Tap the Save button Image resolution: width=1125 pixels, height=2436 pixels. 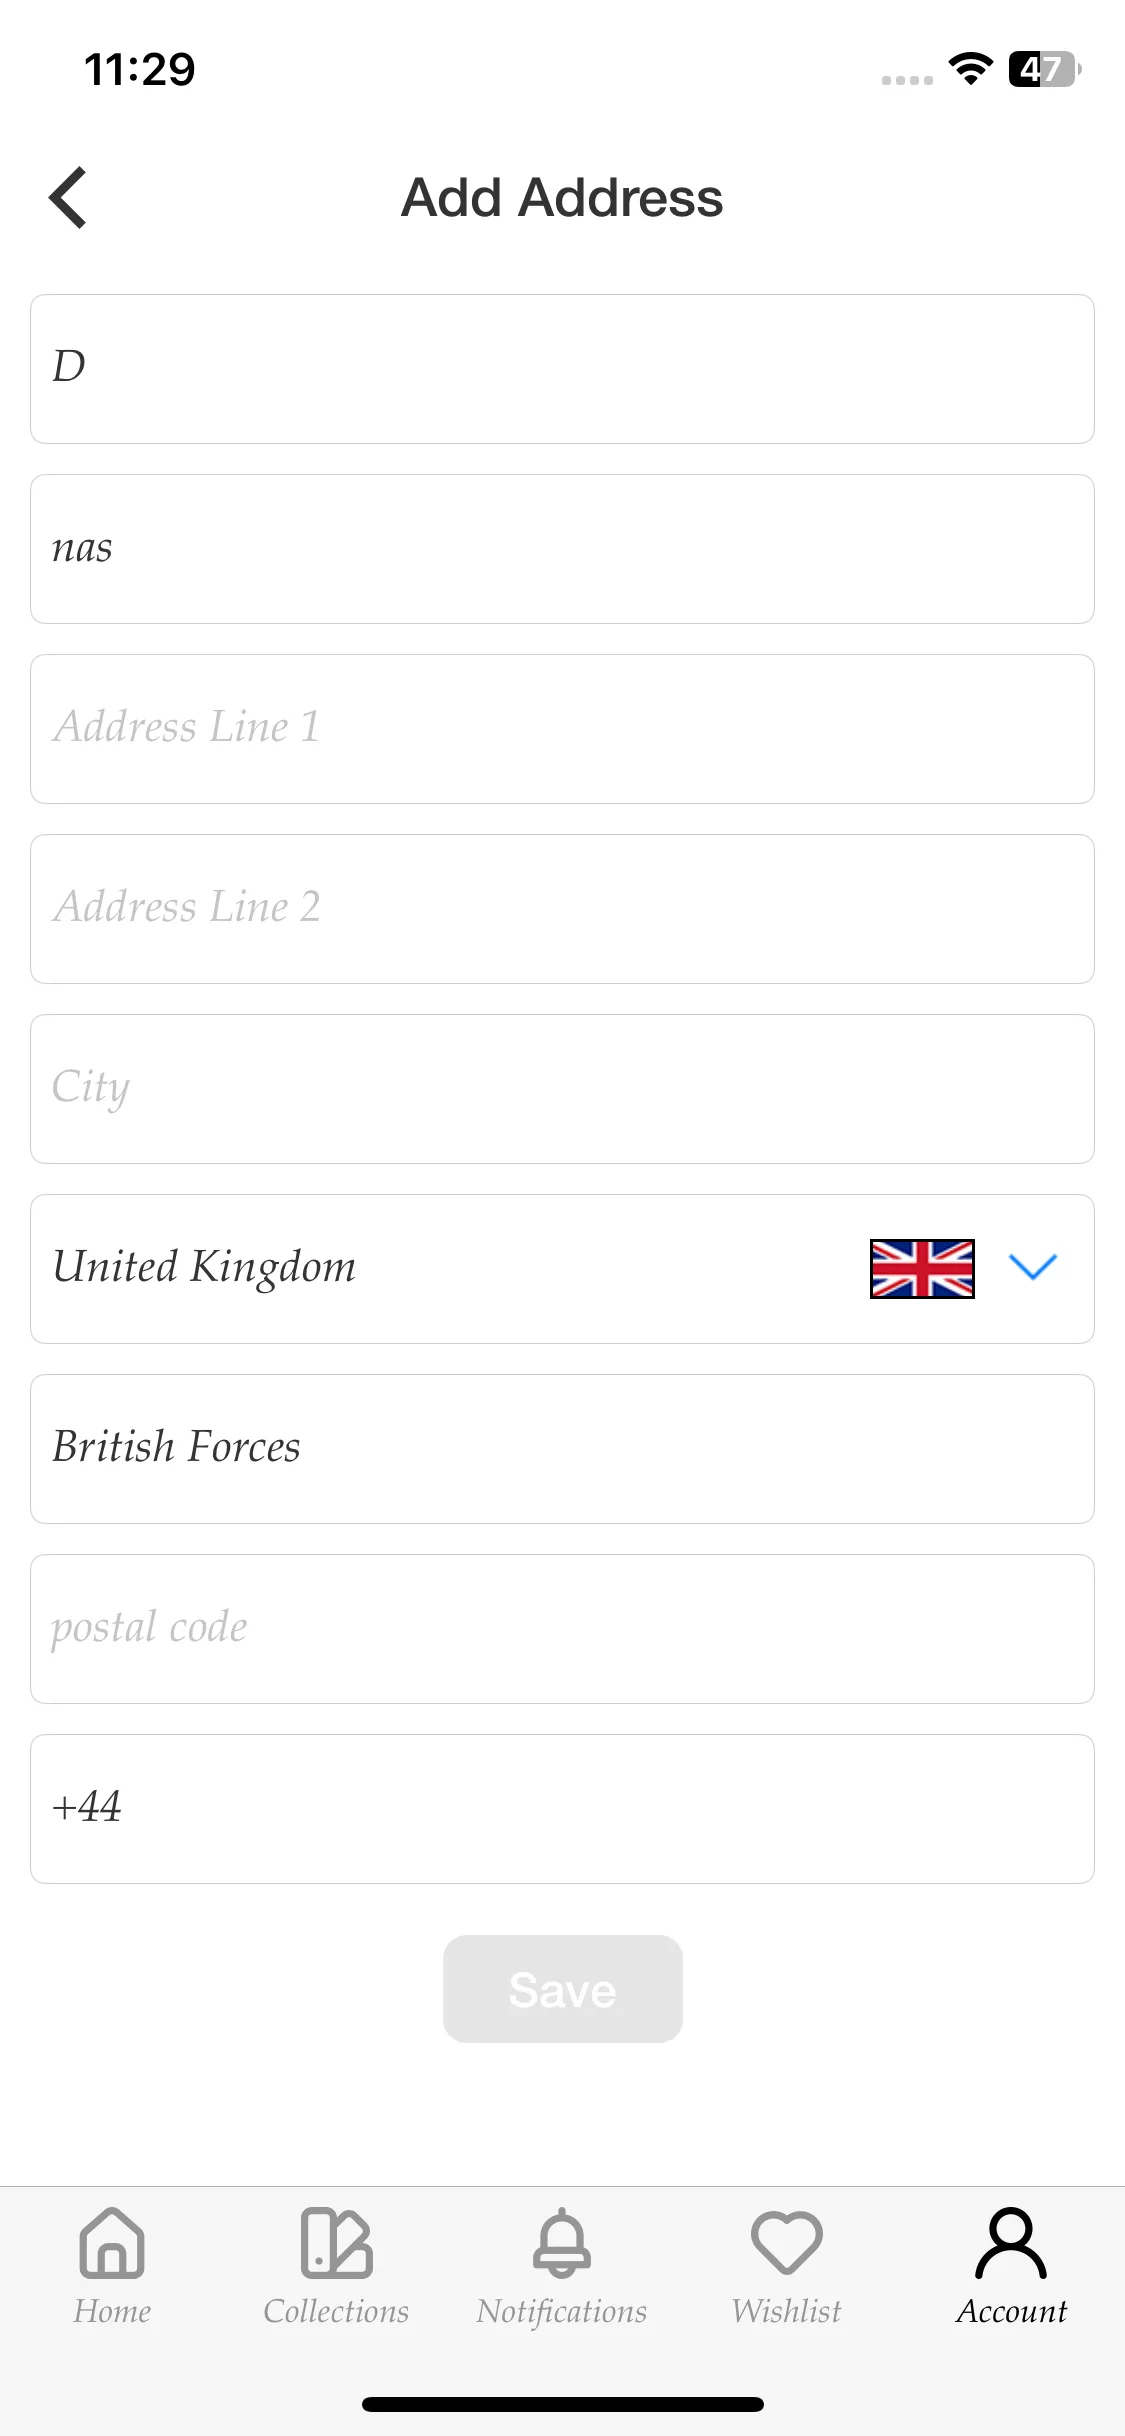point(562,1989)
